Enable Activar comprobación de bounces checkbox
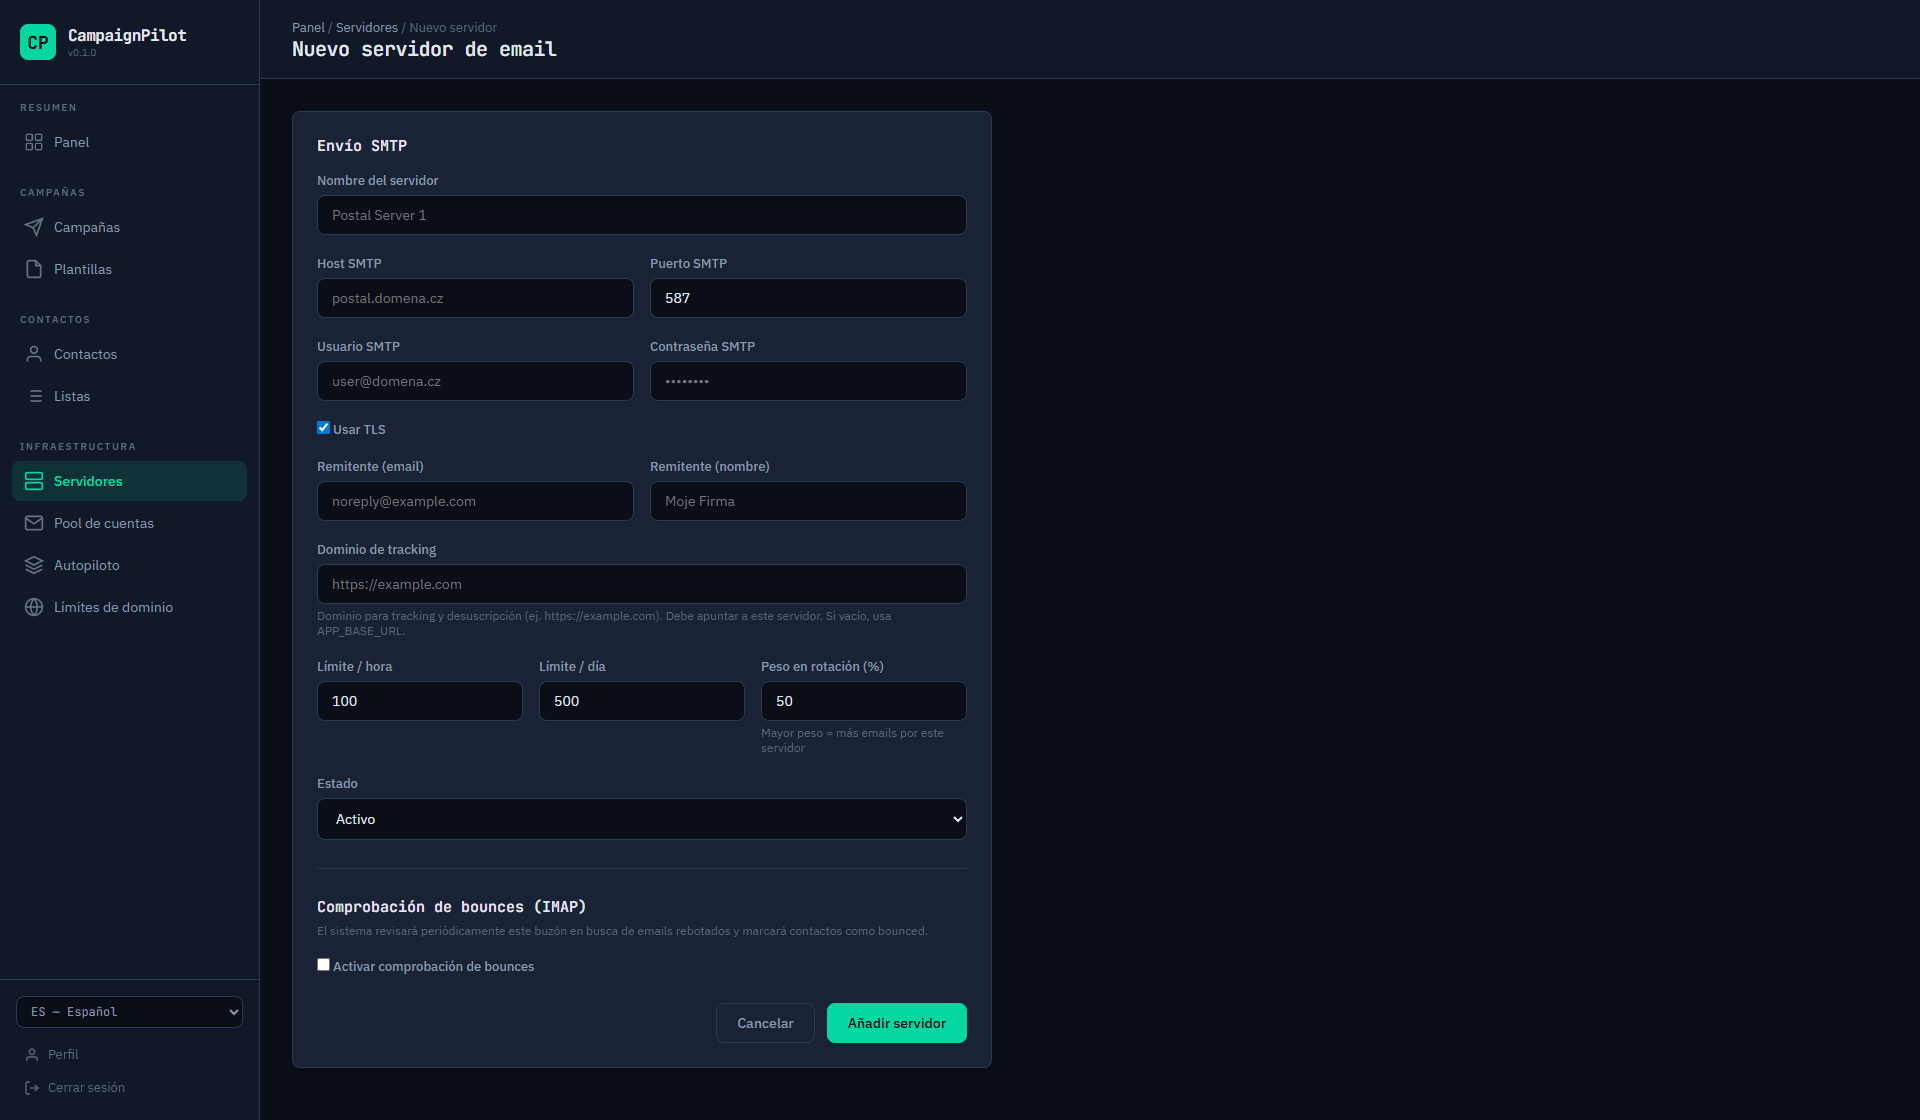Image resolution: width=1920 pixels, height=1120 pixels. tap(323, 964)
